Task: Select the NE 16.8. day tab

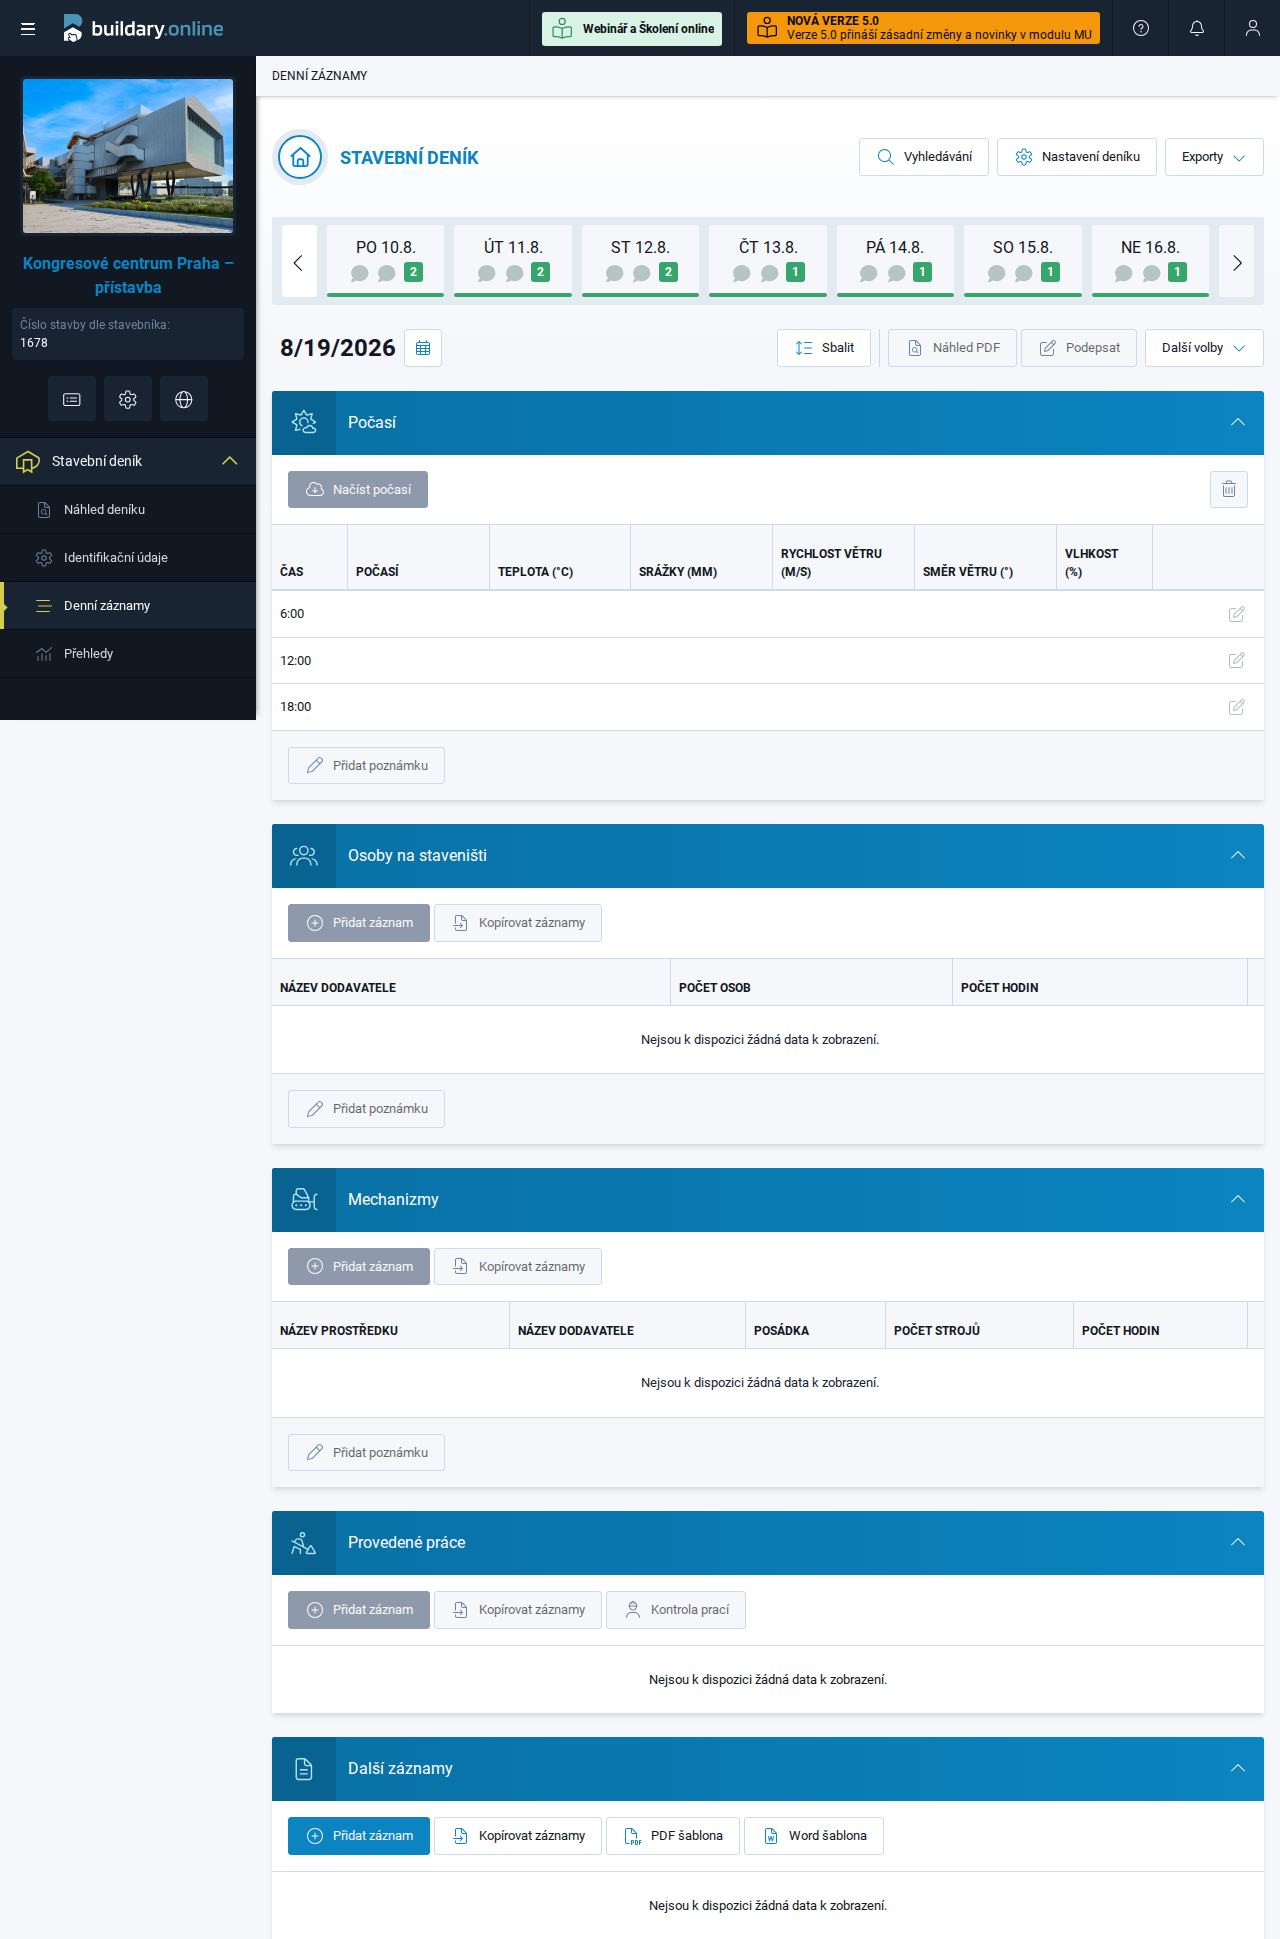Action: pyautogui.click(x=1150, y=261)
